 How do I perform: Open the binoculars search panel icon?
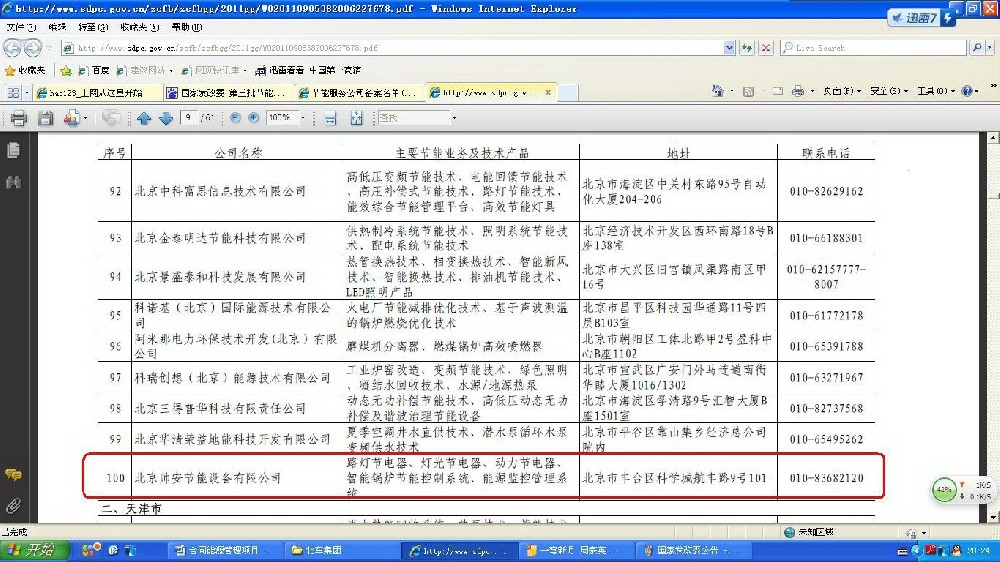(13, 182)
